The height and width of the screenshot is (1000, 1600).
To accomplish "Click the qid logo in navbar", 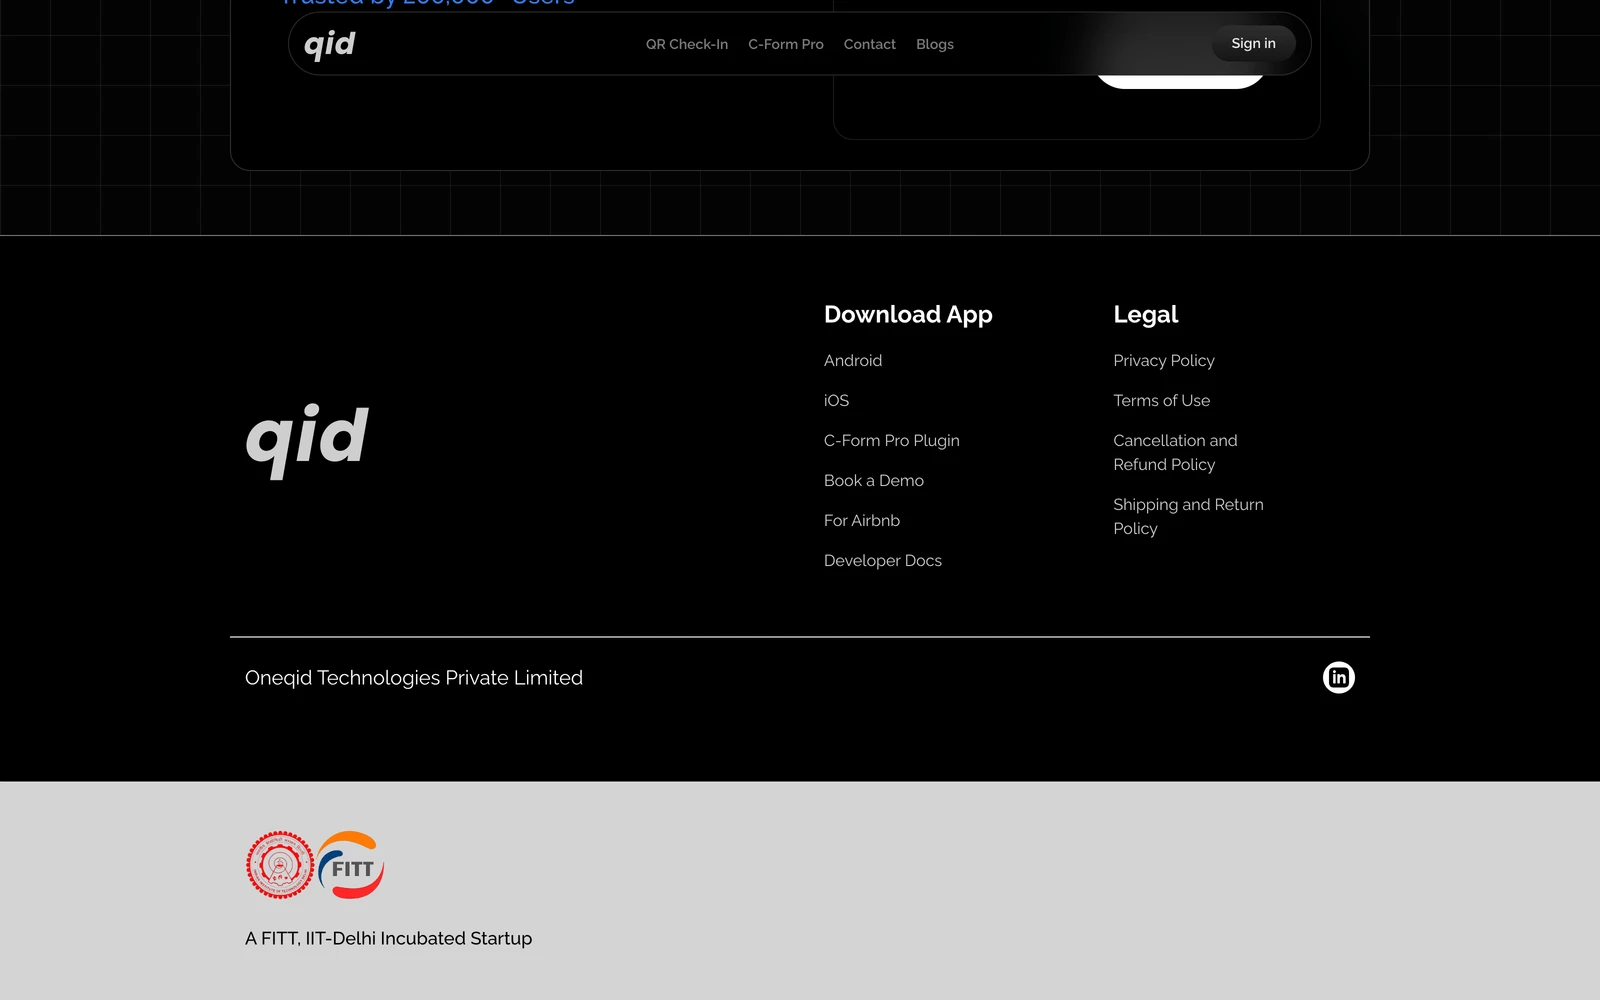I will (330, 44).
